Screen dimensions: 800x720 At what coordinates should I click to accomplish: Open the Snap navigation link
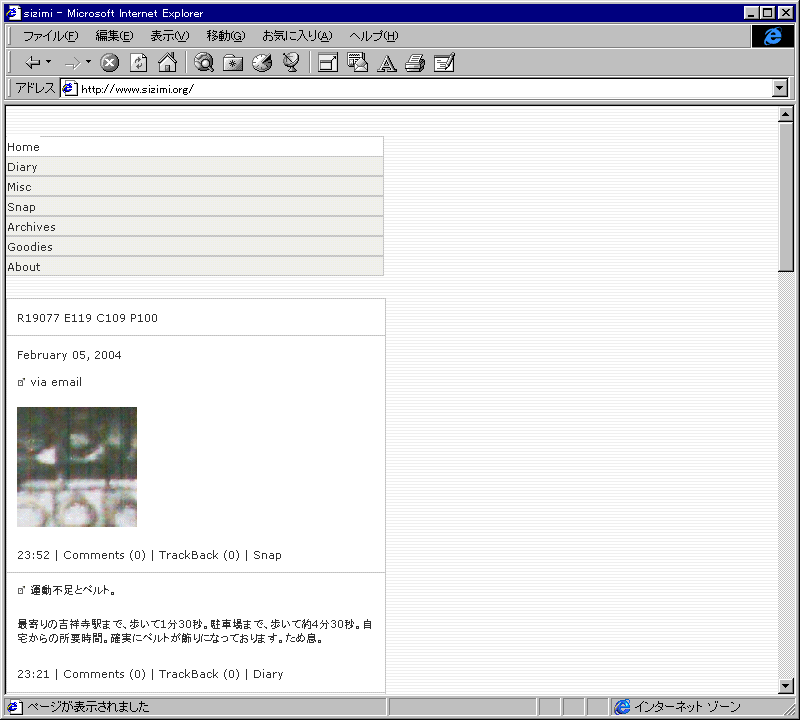tap(21, 207)
